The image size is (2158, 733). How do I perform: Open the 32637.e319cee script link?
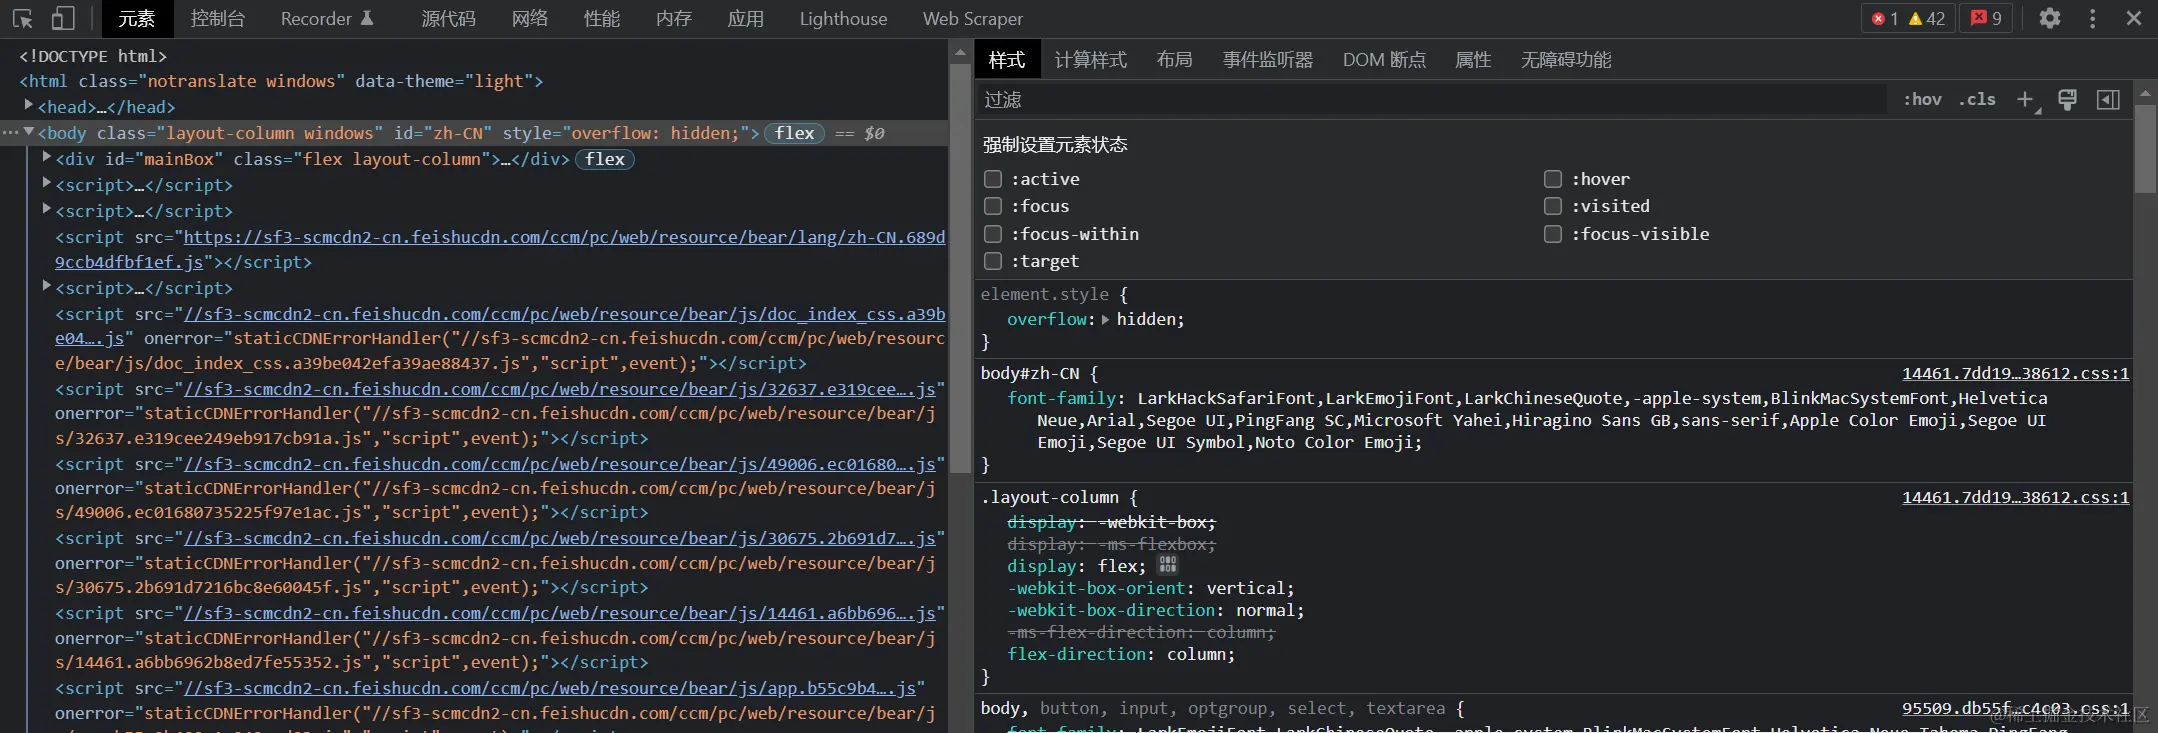tap(560, 389)
